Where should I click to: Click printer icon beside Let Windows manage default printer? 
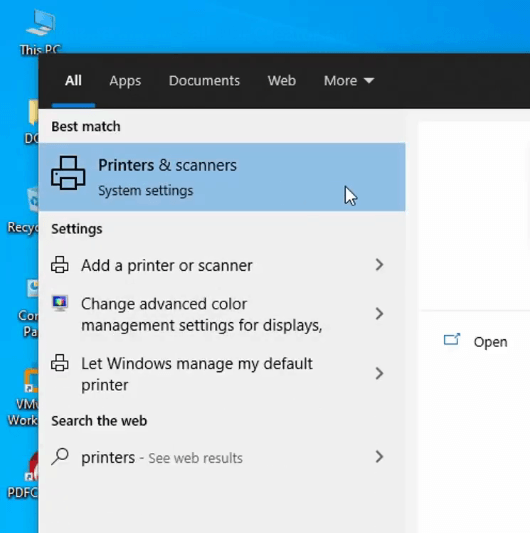coord(60,363)
